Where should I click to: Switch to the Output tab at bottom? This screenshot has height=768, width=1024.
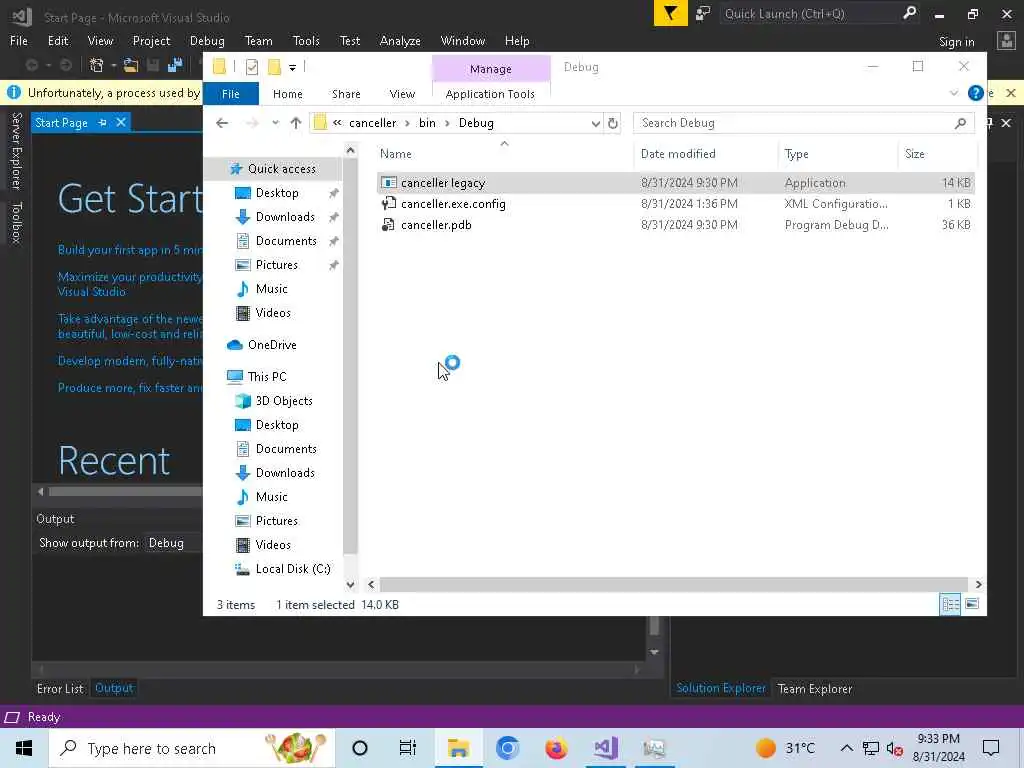pos(114,688)
